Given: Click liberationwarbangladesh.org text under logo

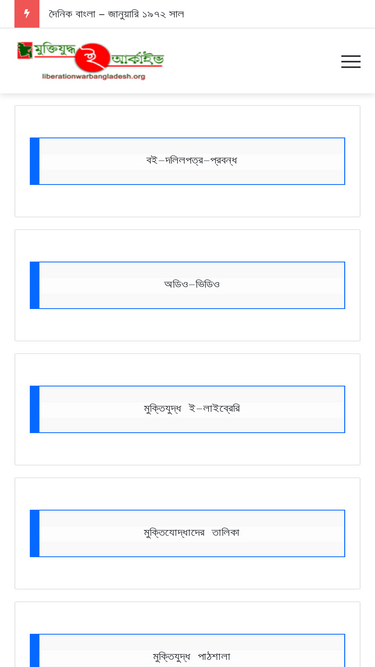Looking at the screenshot, I should point(94,77).
